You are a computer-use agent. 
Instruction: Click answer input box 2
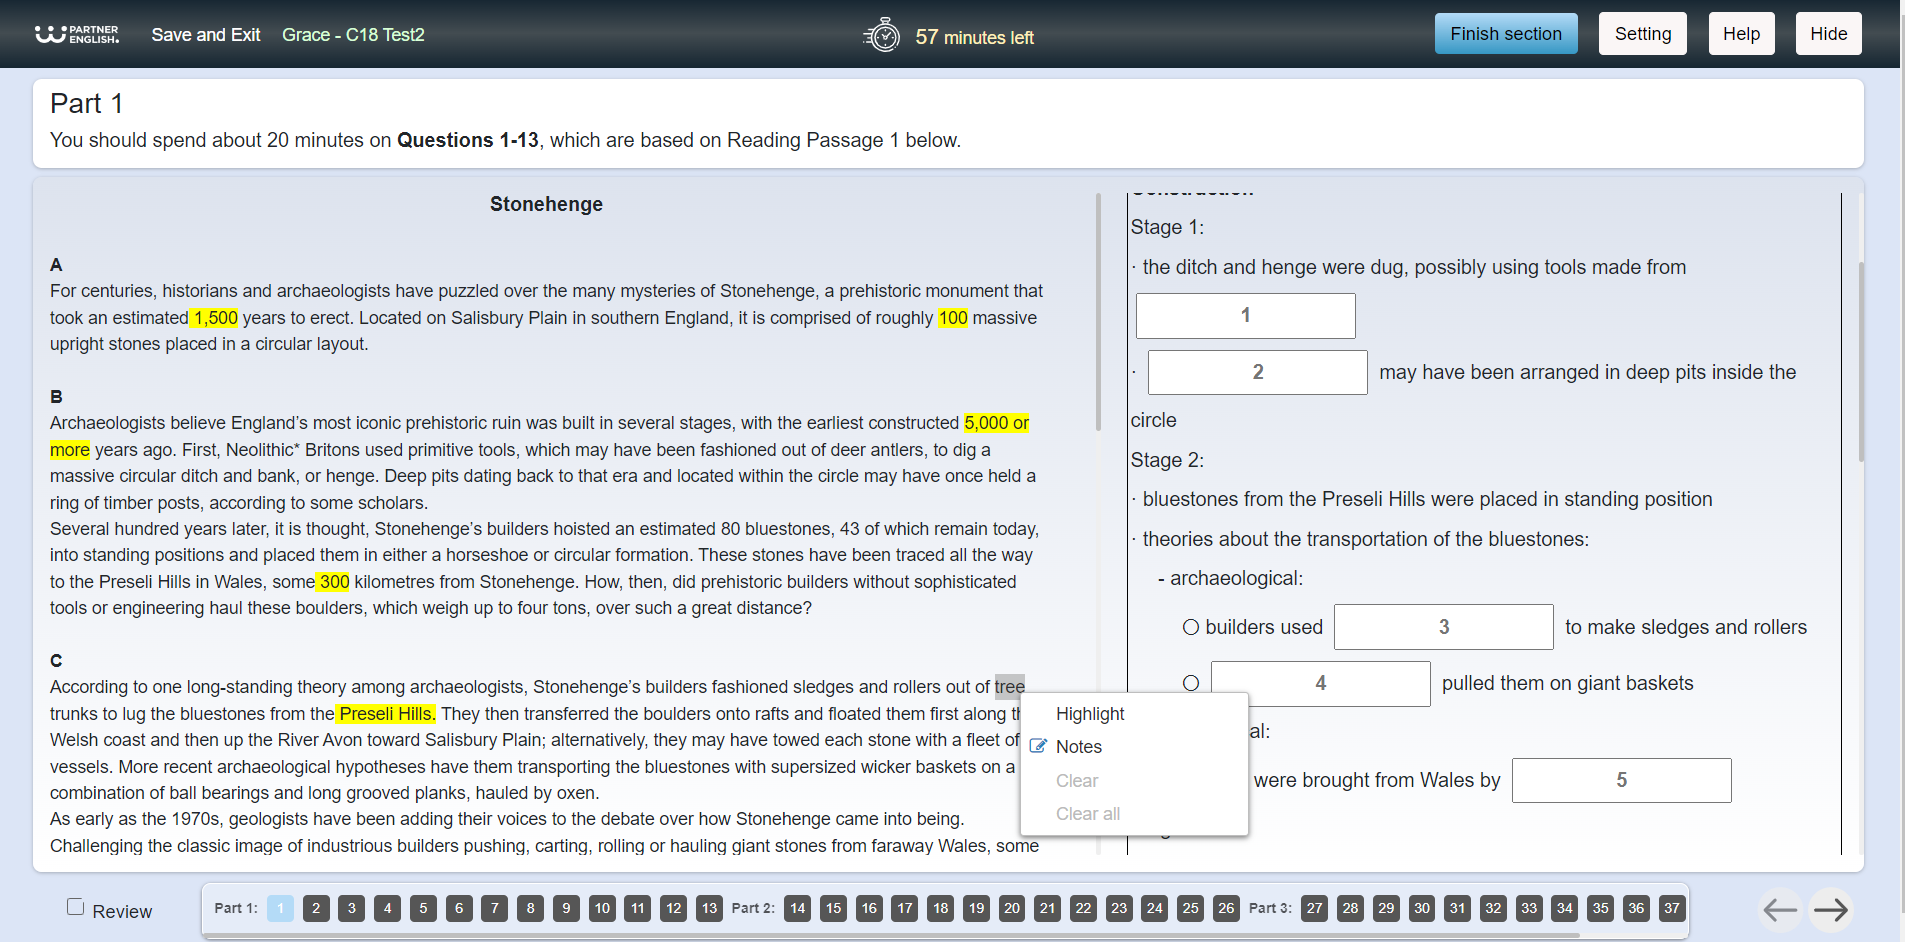pyautogui.click(x=1258, y=372)
